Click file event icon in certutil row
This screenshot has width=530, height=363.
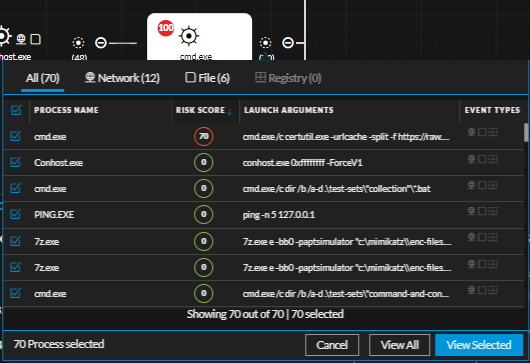tap(482, 132)
